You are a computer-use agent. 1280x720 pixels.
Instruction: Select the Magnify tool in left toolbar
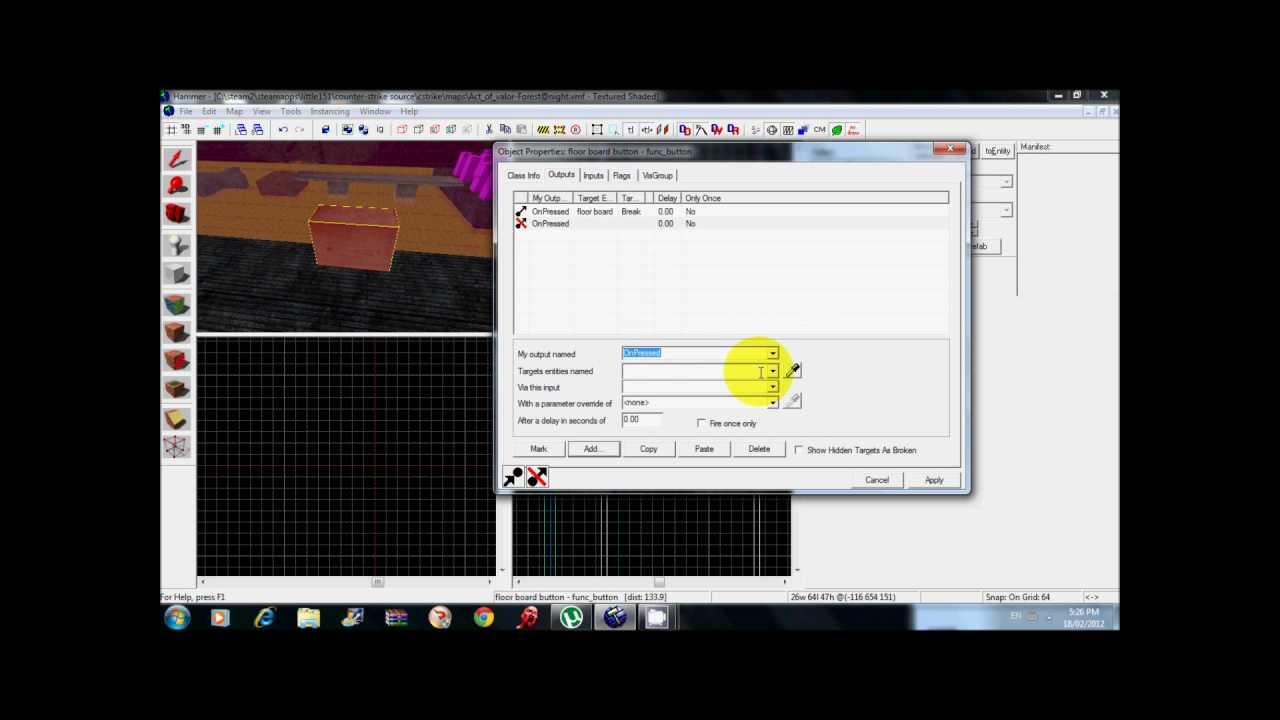point(177,186)
